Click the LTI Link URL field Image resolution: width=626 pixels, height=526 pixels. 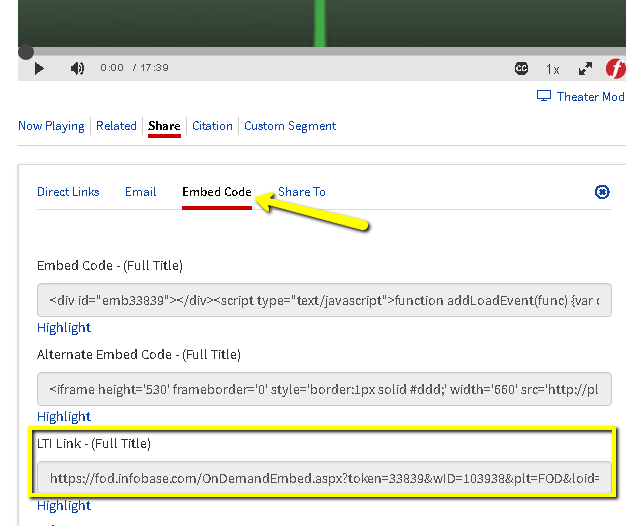point(324,478)
